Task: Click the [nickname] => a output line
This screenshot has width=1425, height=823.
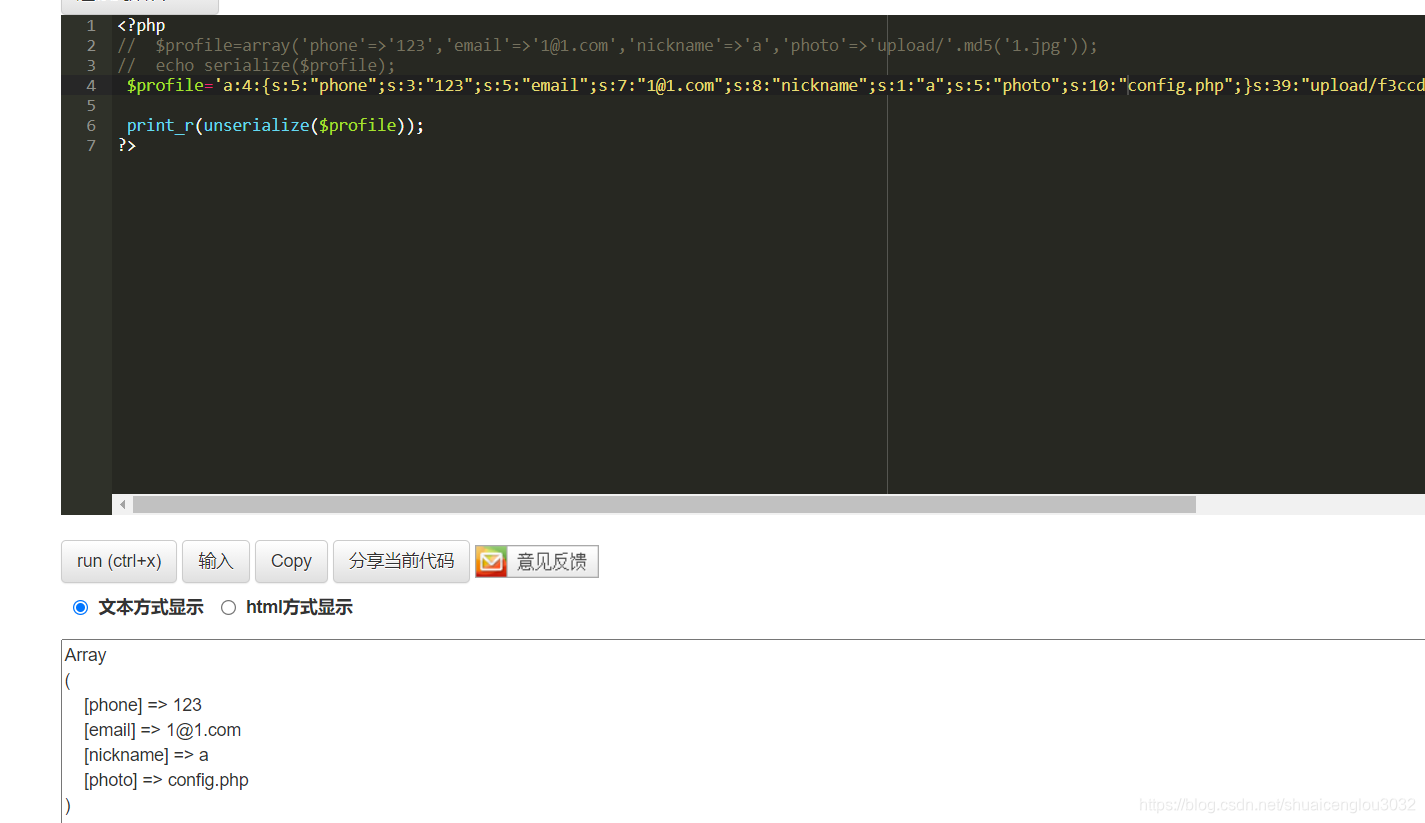Action: [x=146, y=755]
